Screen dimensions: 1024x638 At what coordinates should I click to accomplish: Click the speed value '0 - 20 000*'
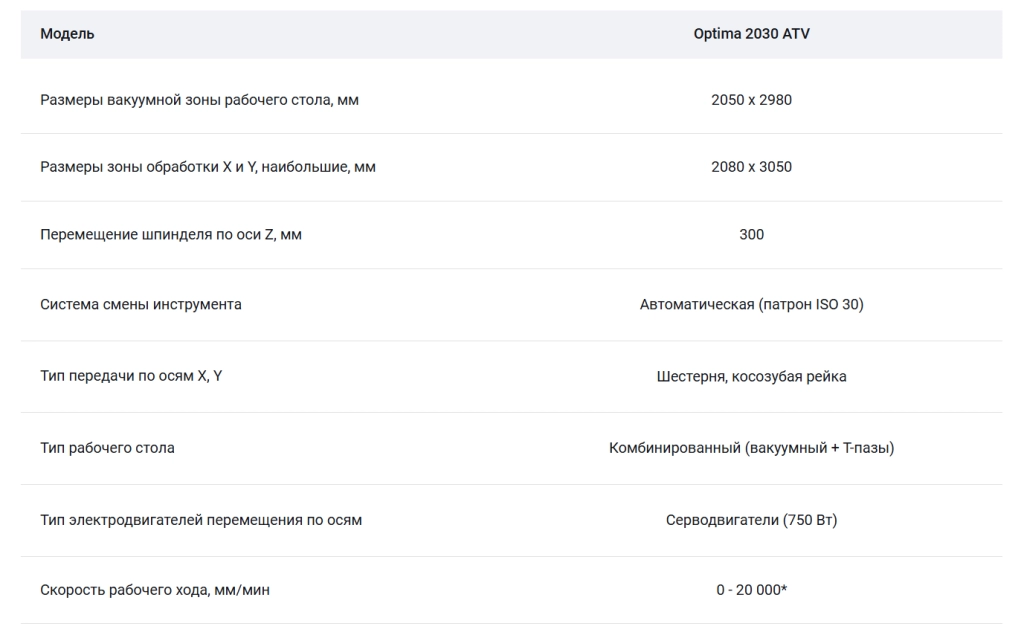point(751,590)
